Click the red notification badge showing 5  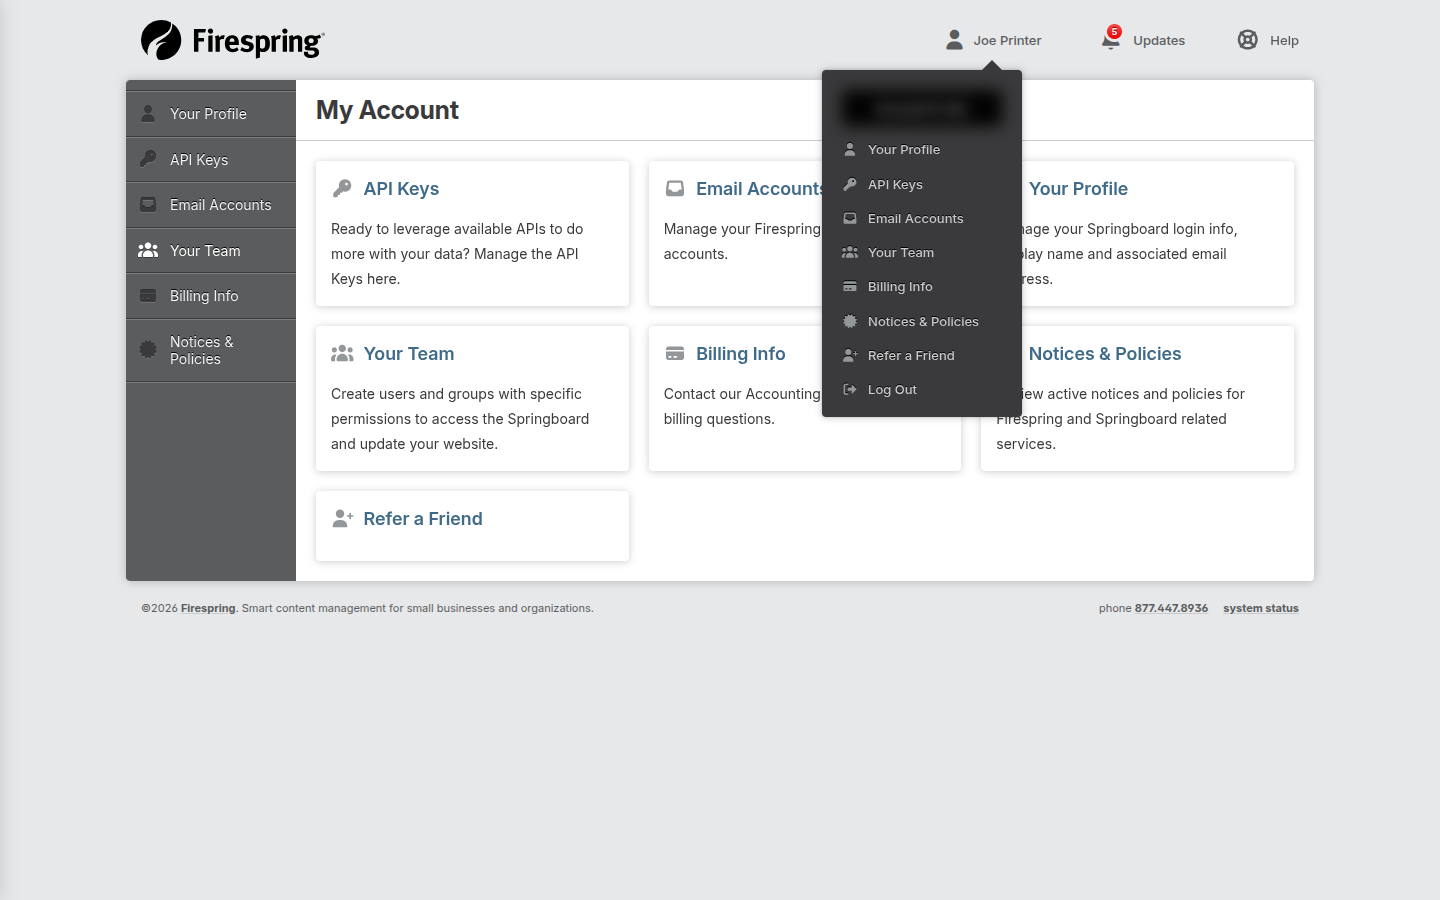(1114, 32)
